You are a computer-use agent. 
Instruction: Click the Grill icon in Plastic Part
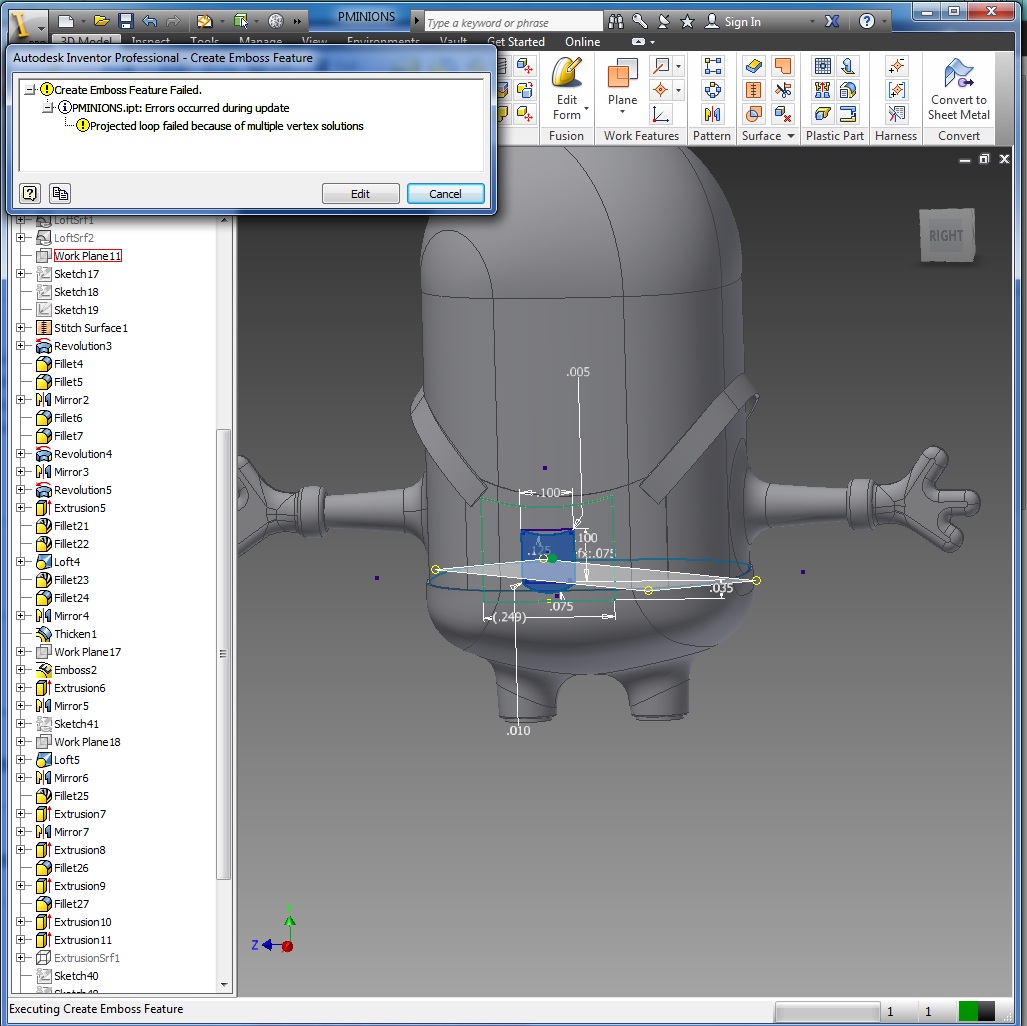tap(823, 66)
